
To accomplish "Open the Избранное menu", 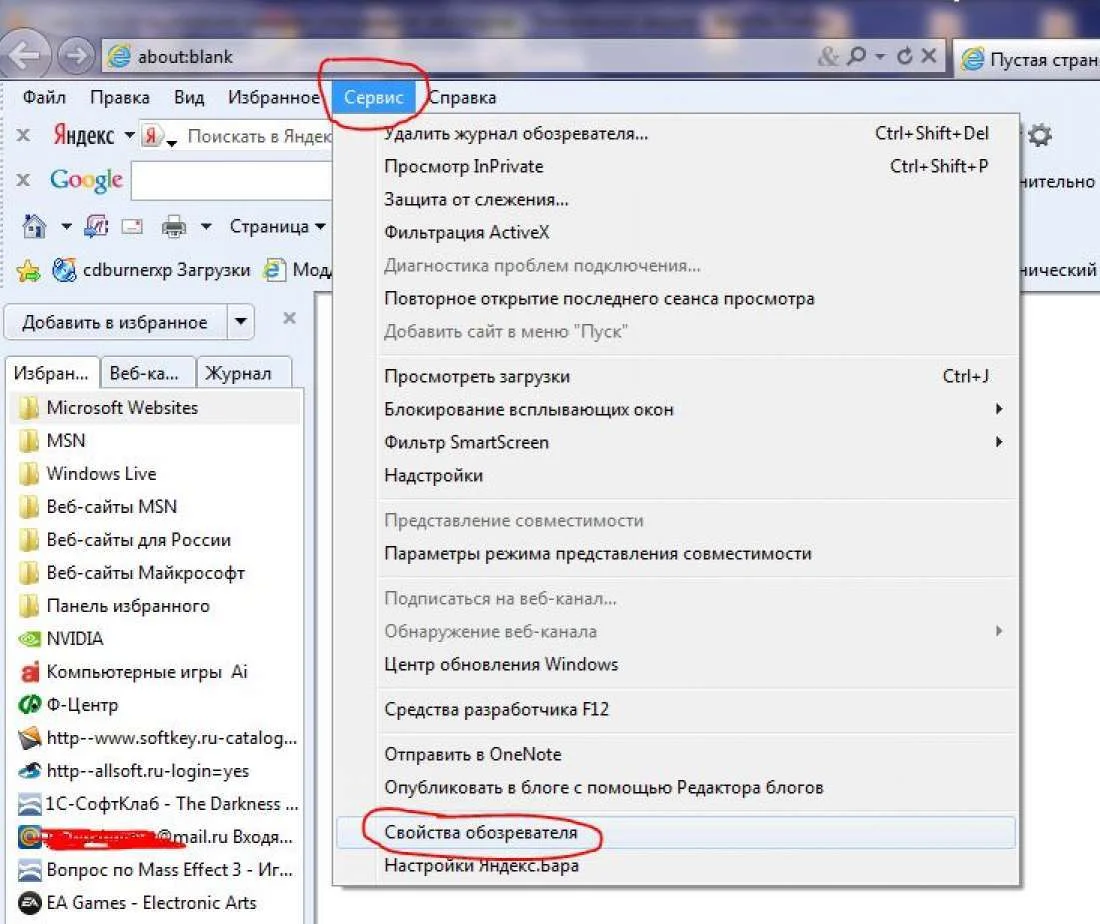I will point(274,97).
